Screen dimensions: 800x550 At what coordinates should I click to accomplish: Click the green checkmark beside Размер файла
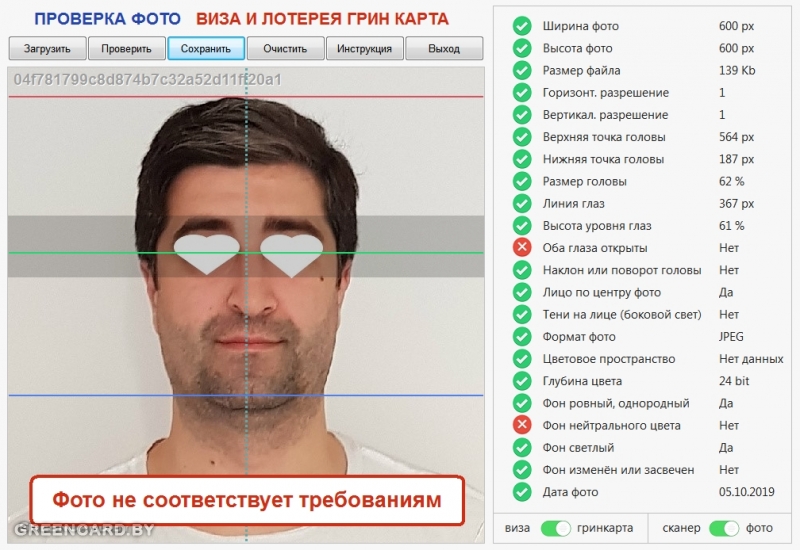(522, 70)
